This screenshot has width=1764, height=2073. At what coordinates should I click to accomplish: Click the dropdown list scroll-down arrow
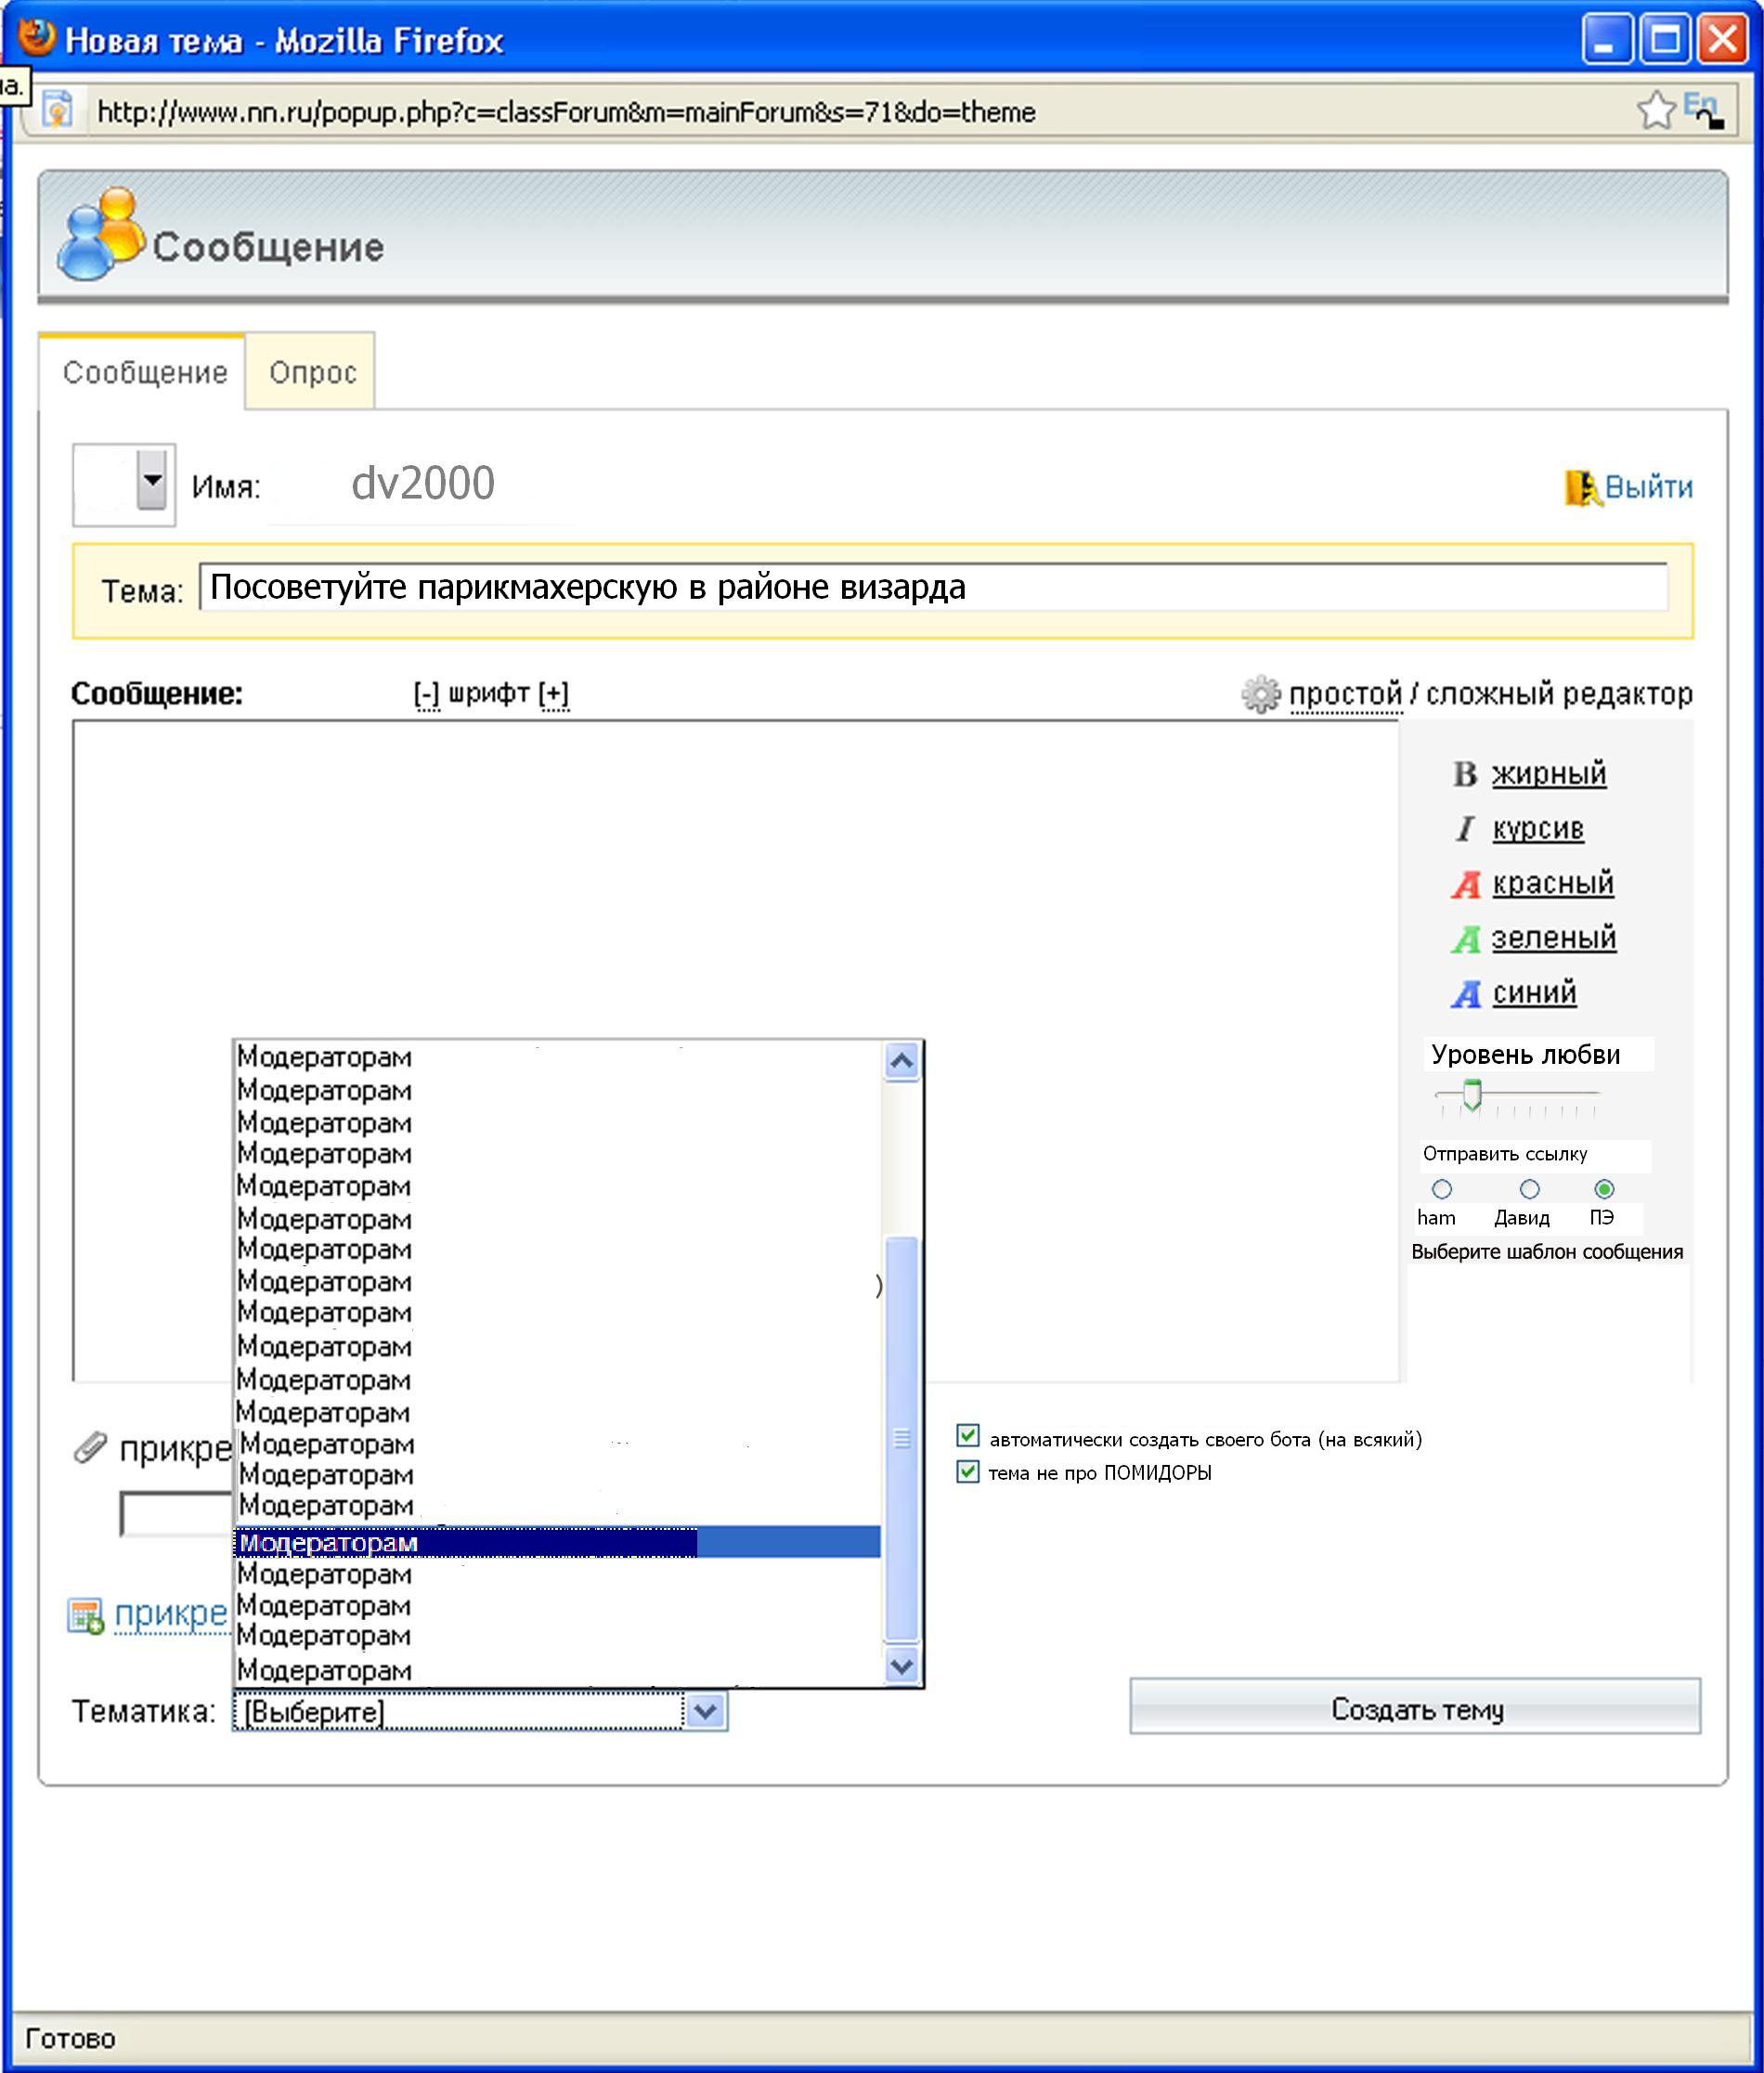click(x=902, y=1667)
